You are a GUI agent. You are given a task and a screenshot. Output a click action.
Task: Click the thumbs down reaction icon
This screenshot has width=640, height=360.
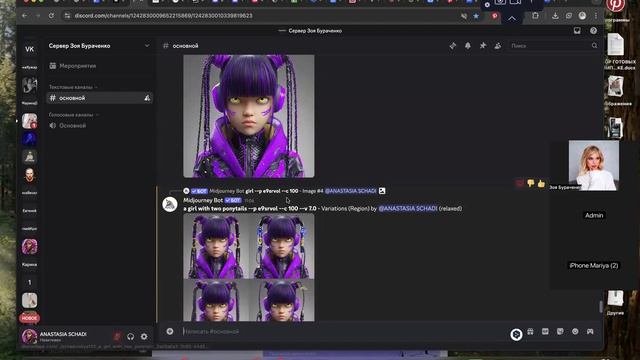531,184
